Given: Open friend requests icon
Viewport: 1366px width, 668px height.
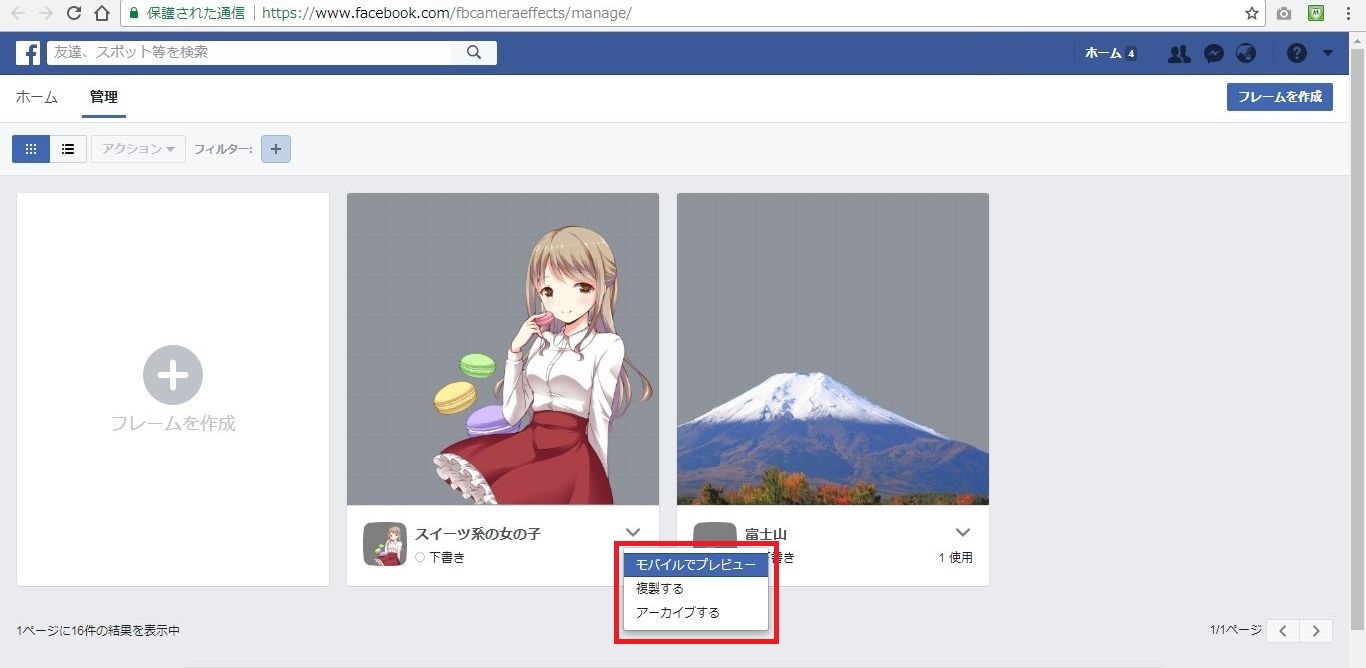Looking at the screenshot, I should (x=1180, y=54).
